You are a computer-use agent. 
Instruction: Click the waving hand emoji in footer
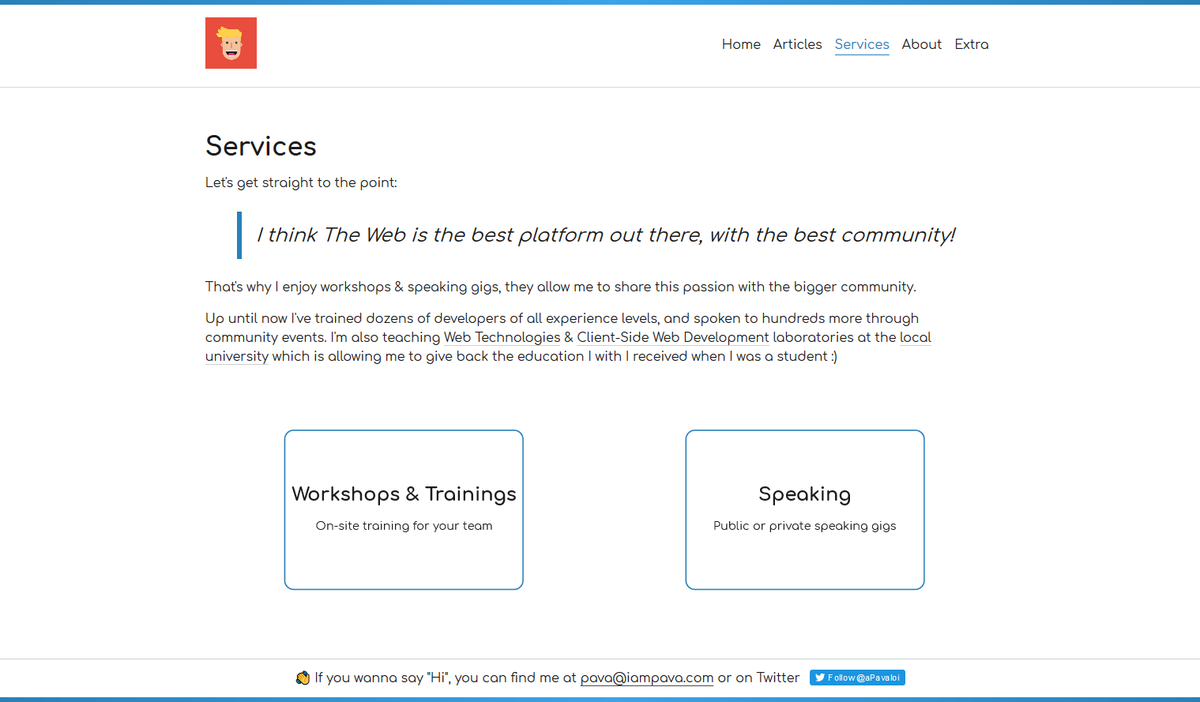point(303,678)
